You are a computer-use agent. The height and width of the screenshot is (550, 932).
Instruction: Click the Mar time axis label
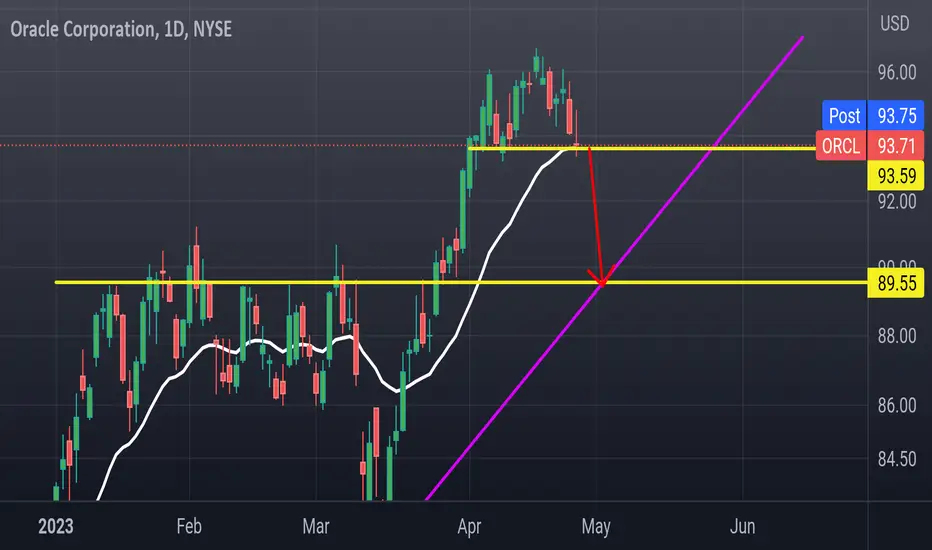(x=316, y=526)
